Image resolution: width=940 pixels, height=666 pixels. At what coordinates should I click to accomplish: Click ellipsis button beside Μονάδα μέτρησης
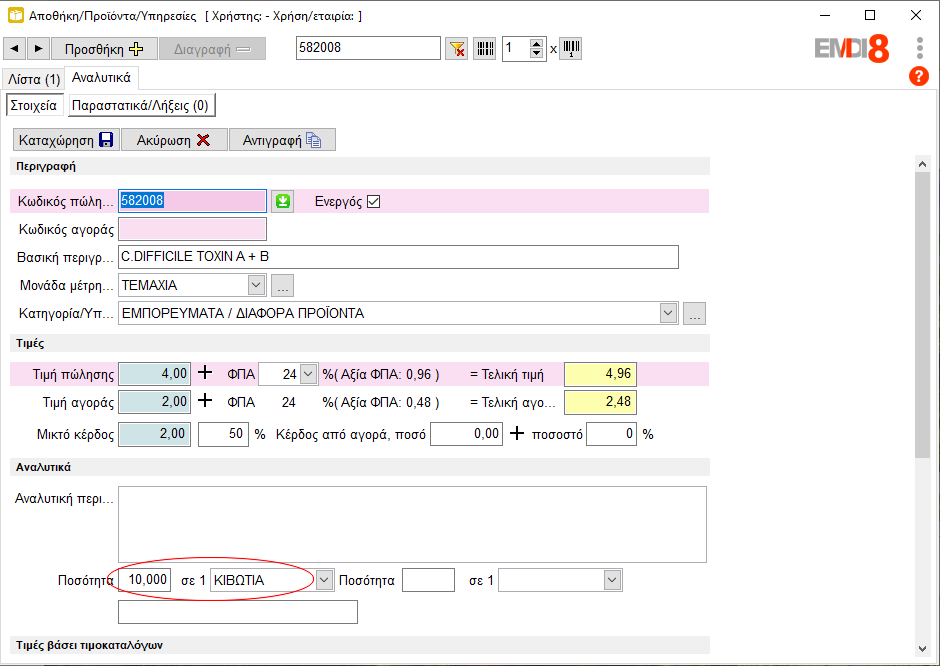282,285
